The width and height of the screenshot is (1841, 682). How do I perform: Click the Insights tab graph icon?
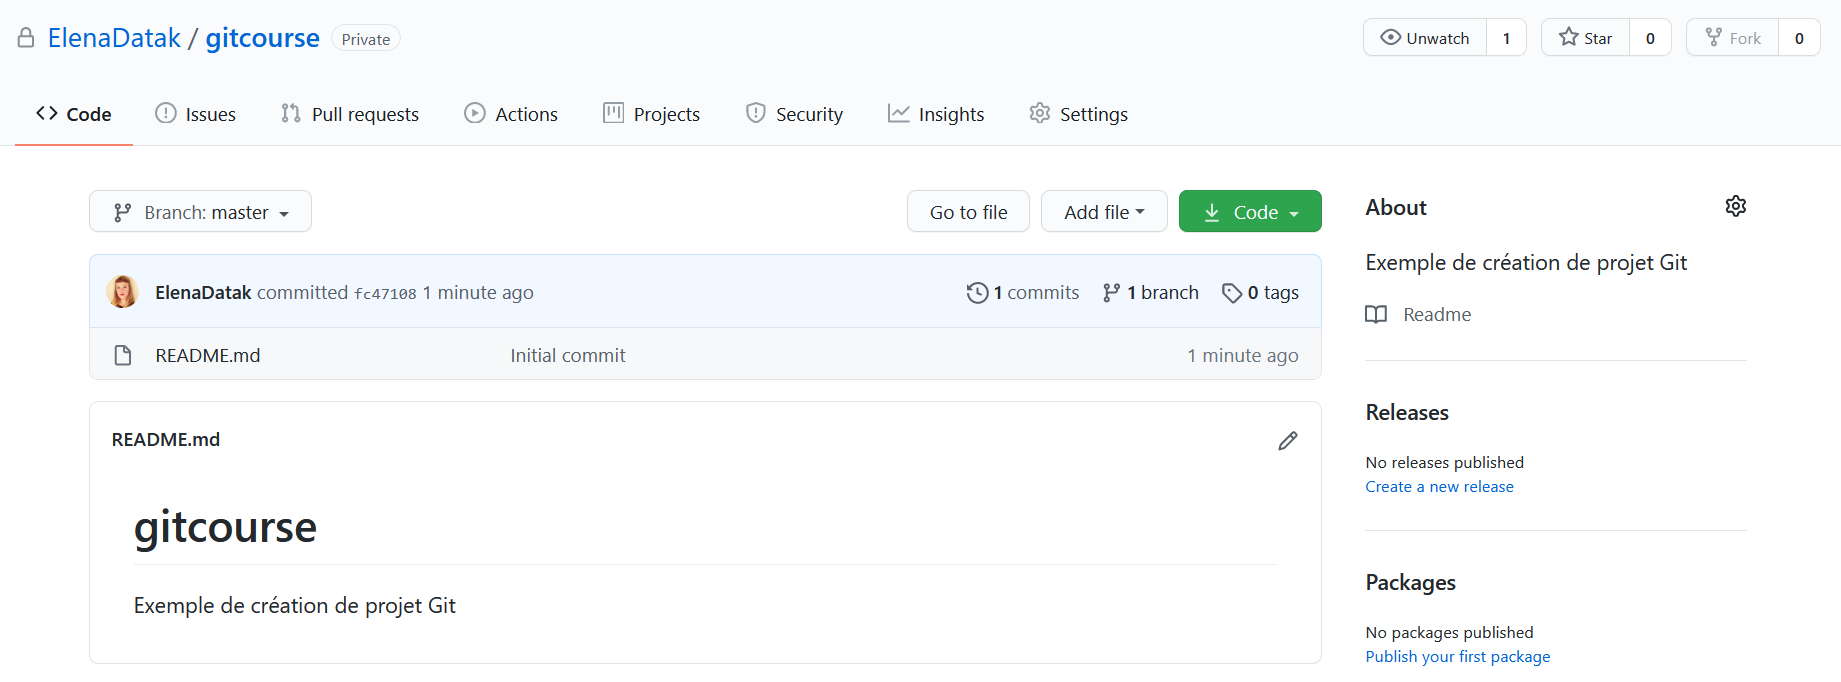899,113
